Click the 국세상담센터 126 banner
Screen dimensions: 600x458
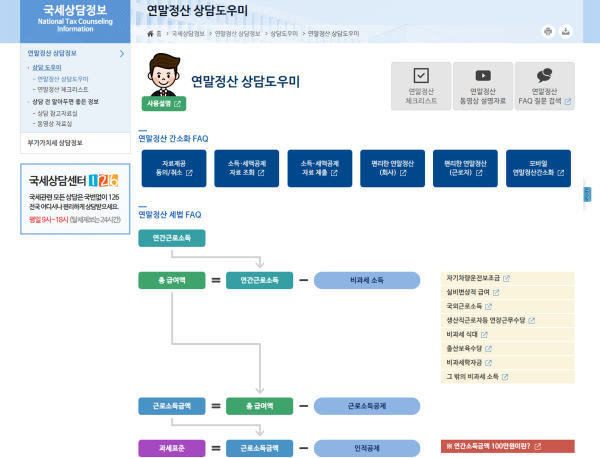tap(75, 199)
